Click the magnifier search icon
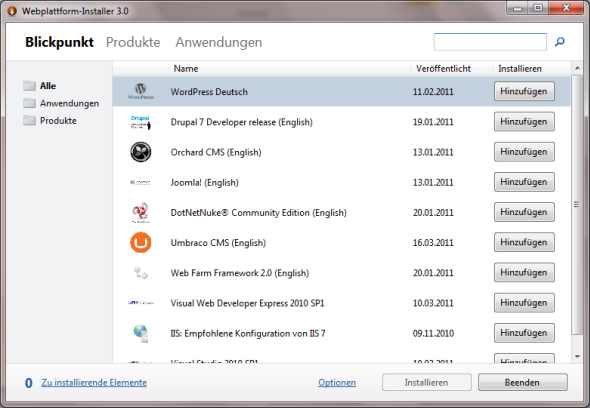590x408 pixels. pos(560,41)
